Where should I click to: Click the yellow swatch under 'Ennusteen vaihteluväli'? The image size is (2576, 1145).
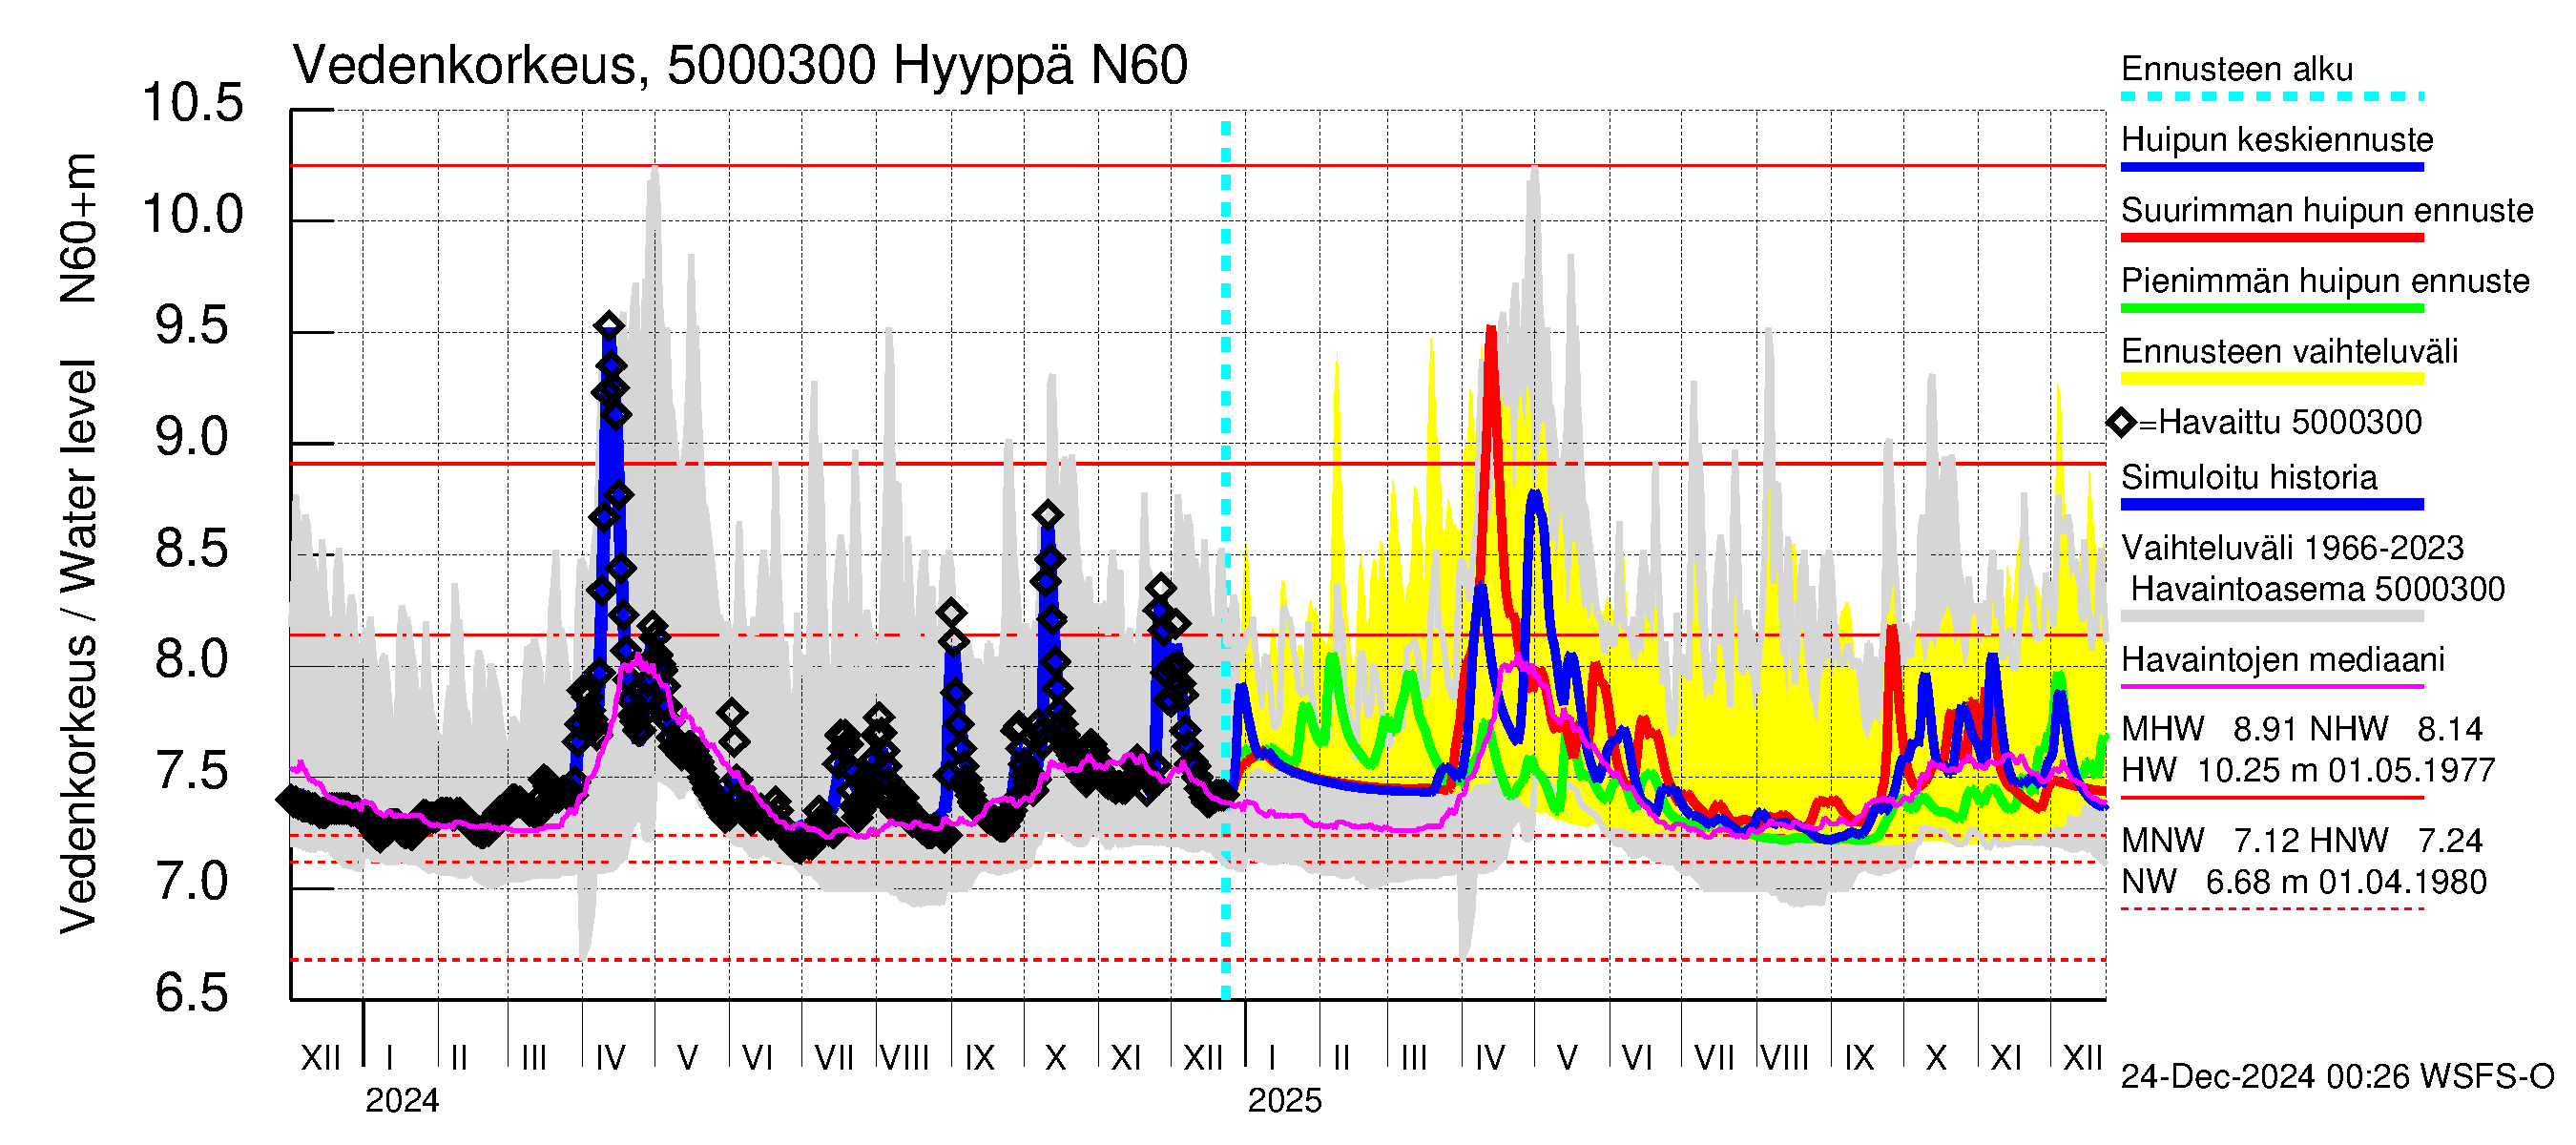[x=2272, y=379]
